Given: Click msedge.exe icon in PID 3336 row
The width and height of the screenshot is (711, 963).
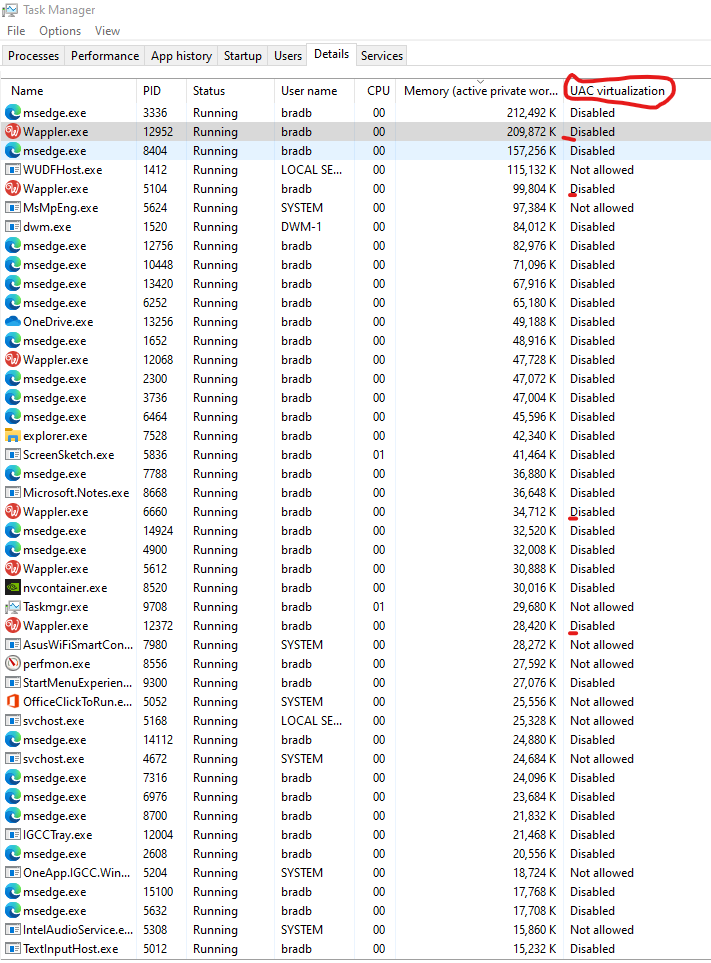Looking at the screenshot, I should point(12,112).
